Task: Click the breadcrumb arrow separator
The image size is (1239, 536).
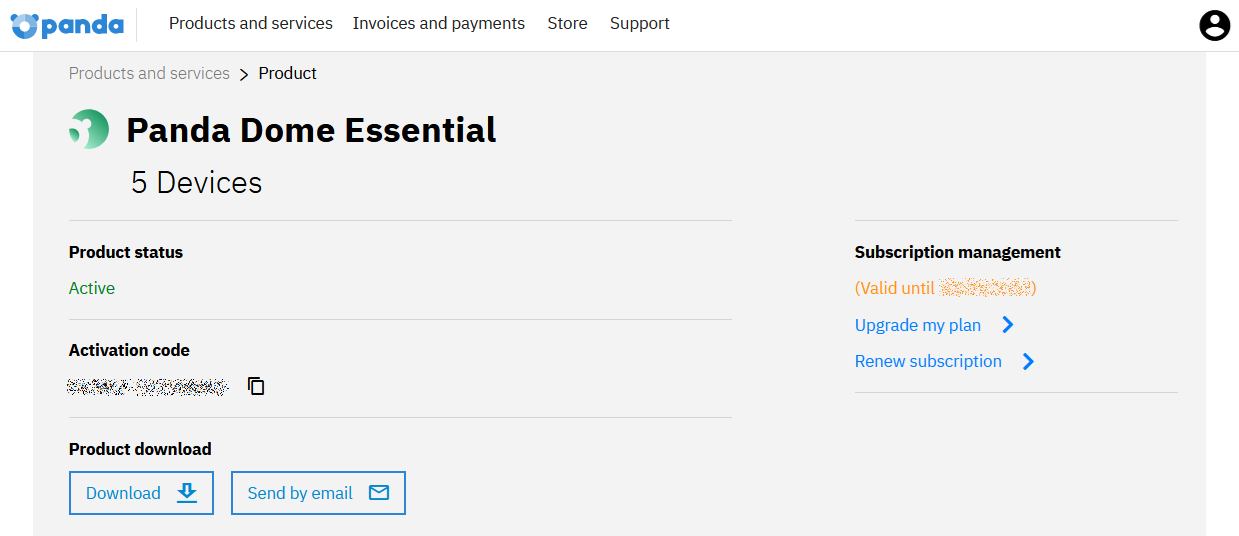Action: (244, 74)
